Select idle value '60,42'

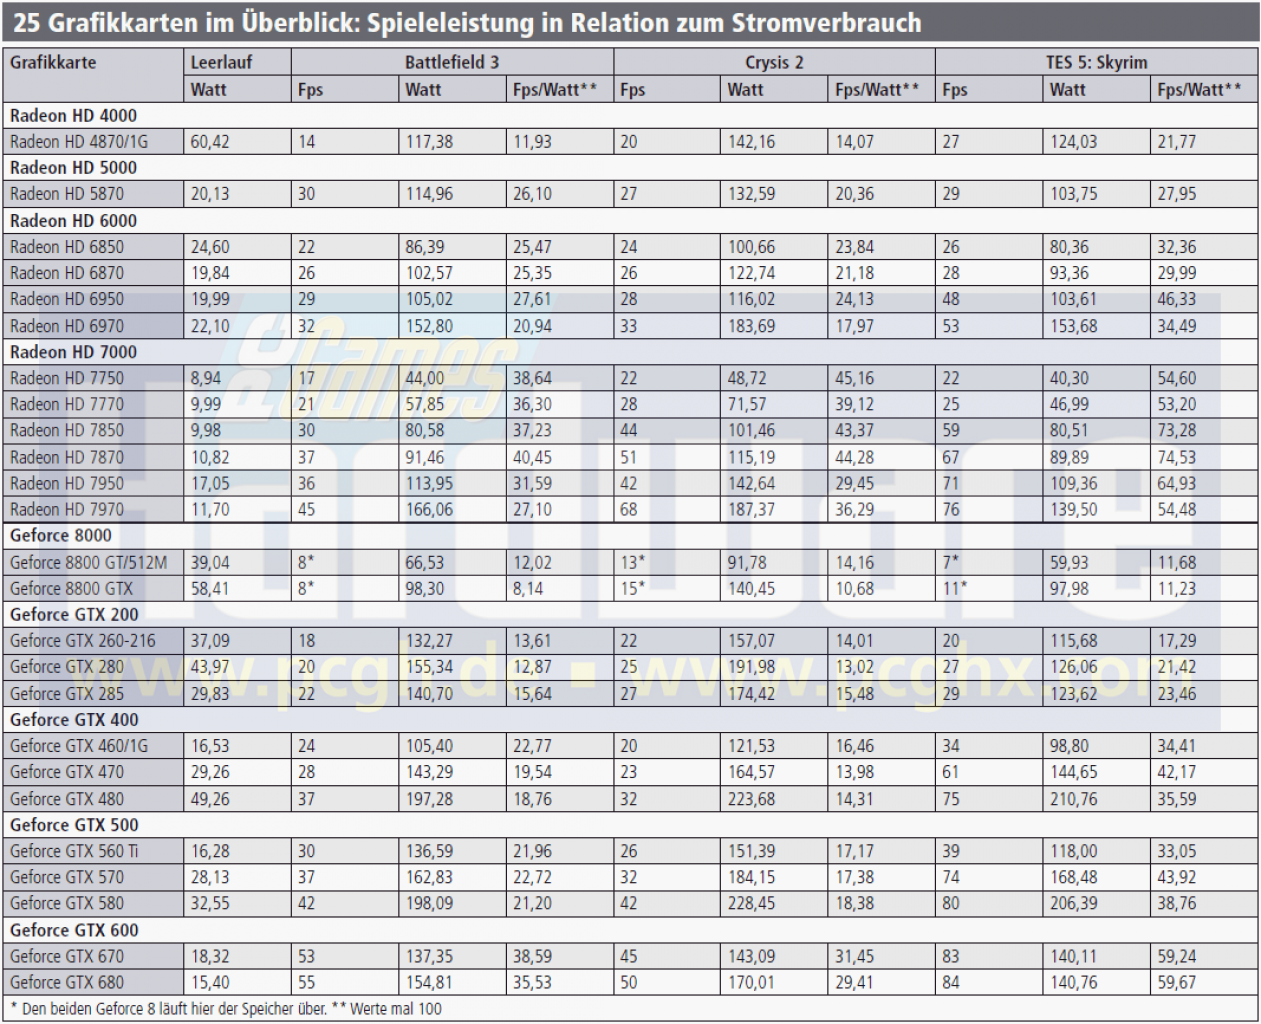(210, 141)
